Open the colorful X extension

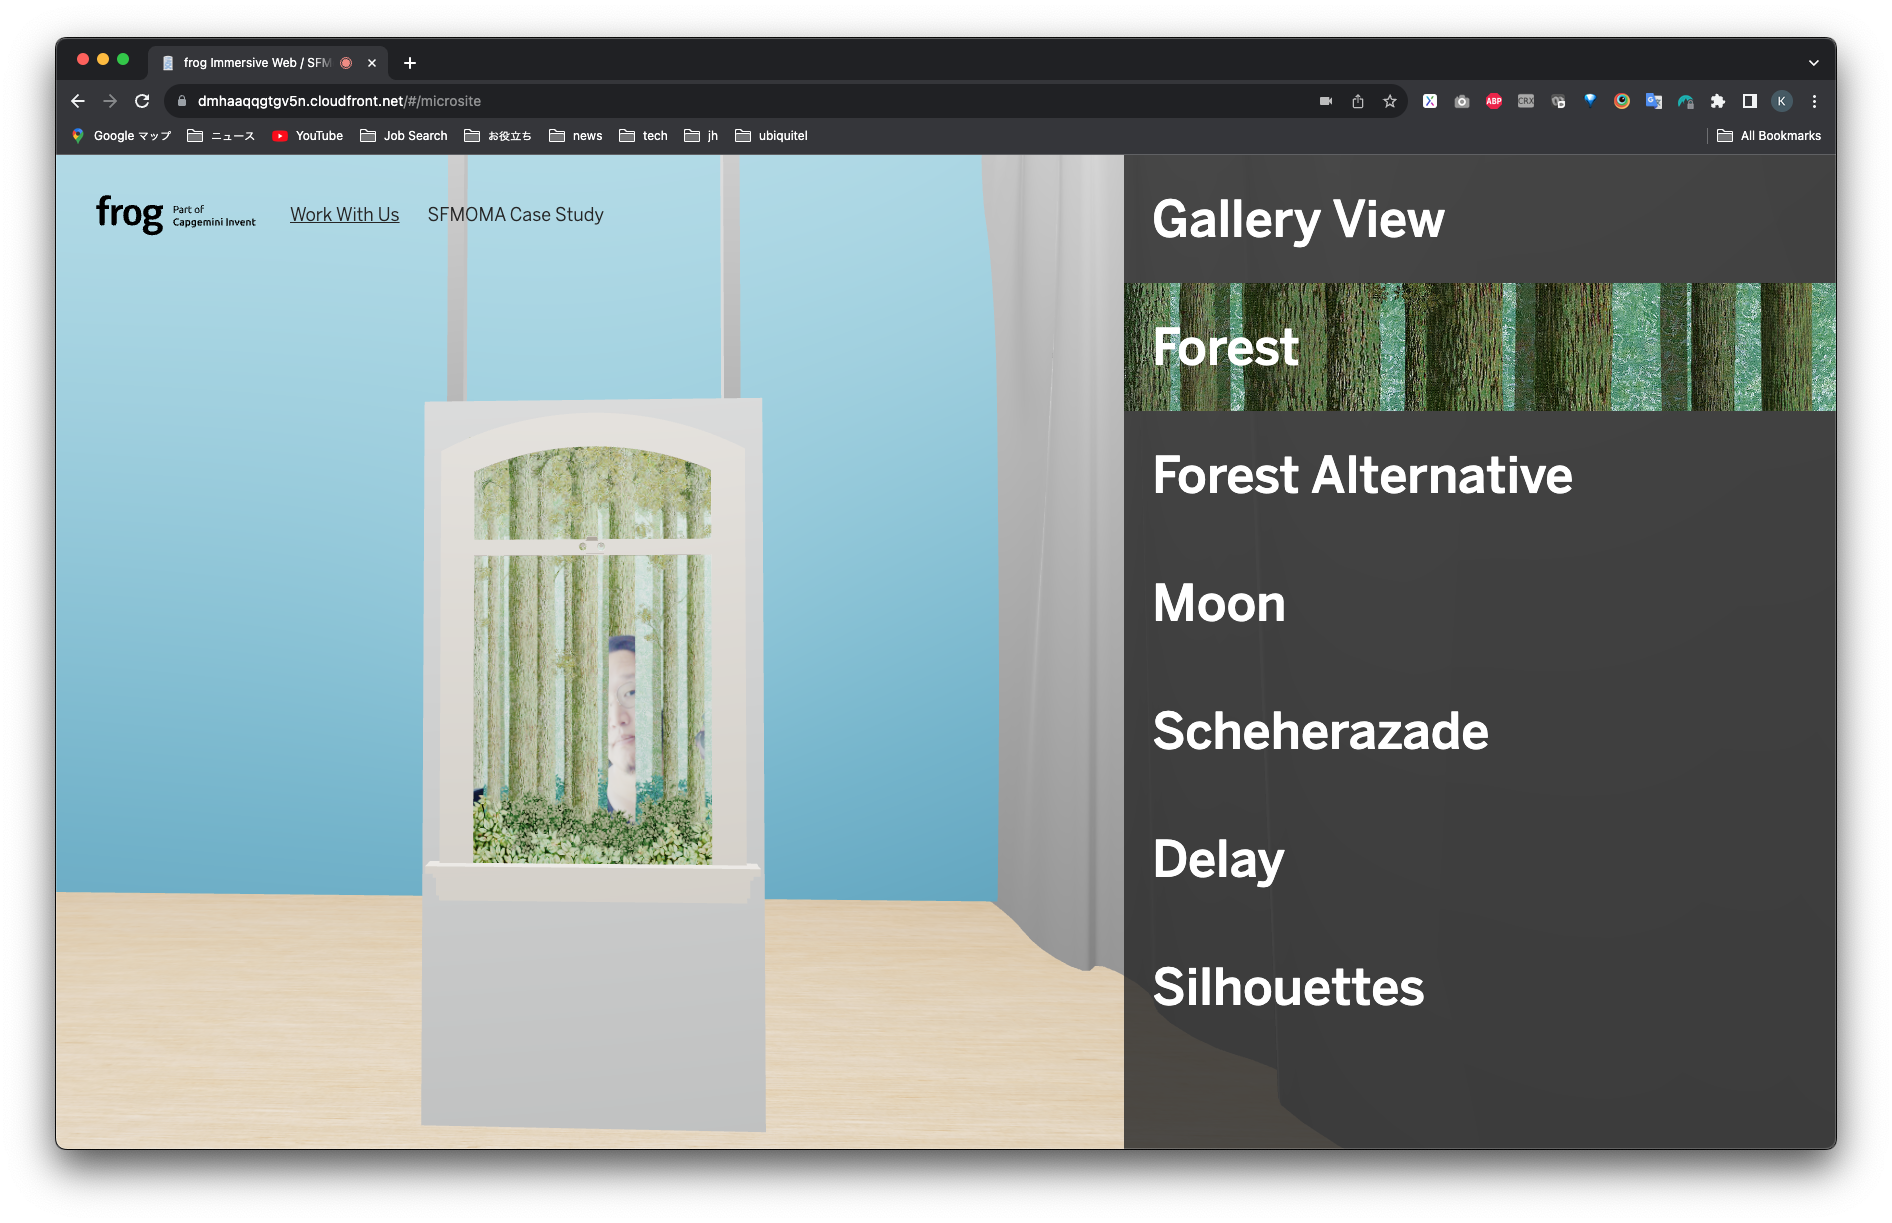(1430, 101)
